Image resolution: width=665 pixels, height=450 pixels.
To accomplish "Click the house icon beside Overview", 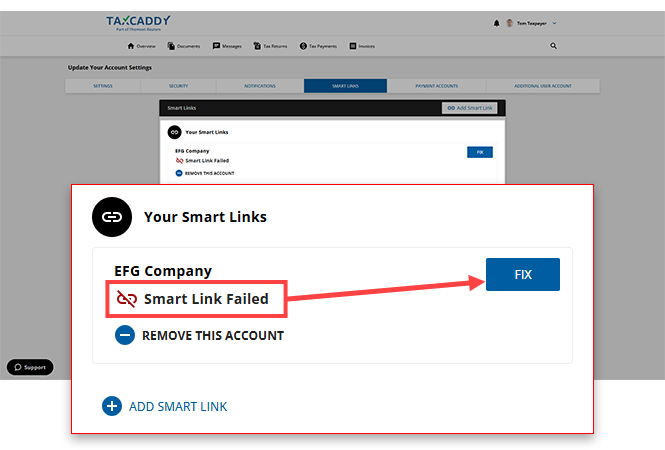I will (131, 46).
